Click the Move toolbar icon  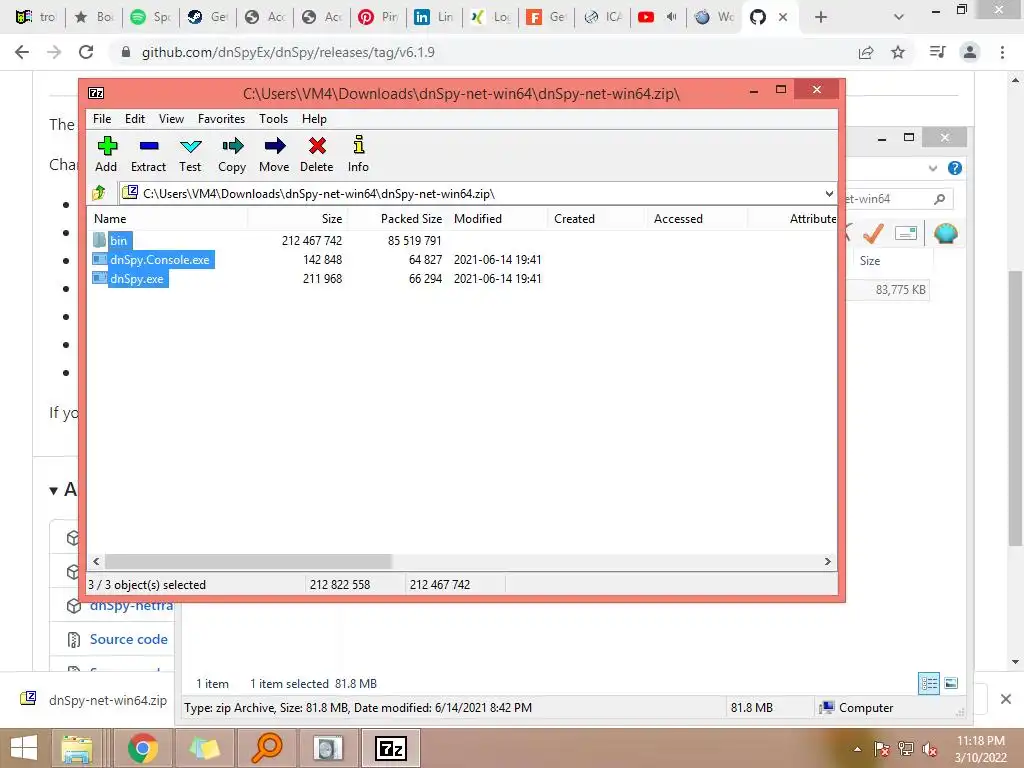tap(274, 155)
